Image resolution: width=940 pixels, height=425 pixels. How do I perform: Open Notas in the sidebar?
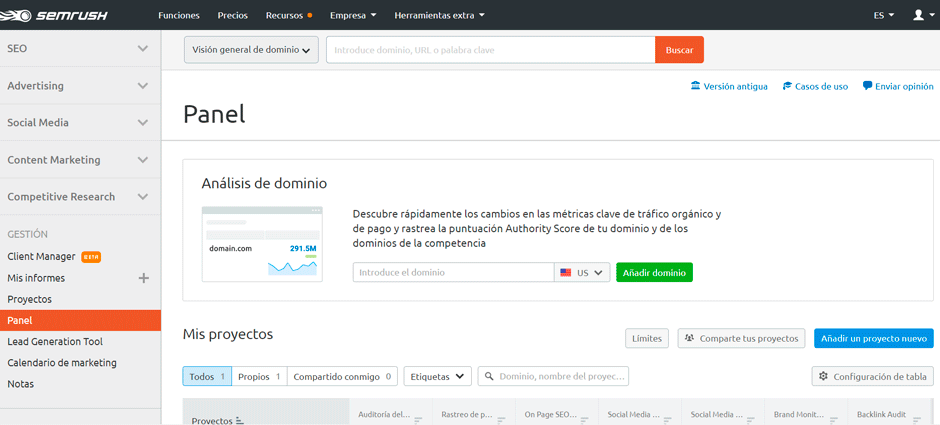click(x=20, y=384)
